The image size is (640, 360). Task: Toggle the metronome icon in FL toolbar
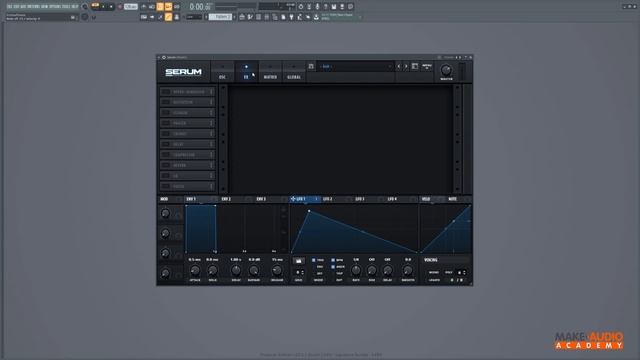[x=144, y=7]
